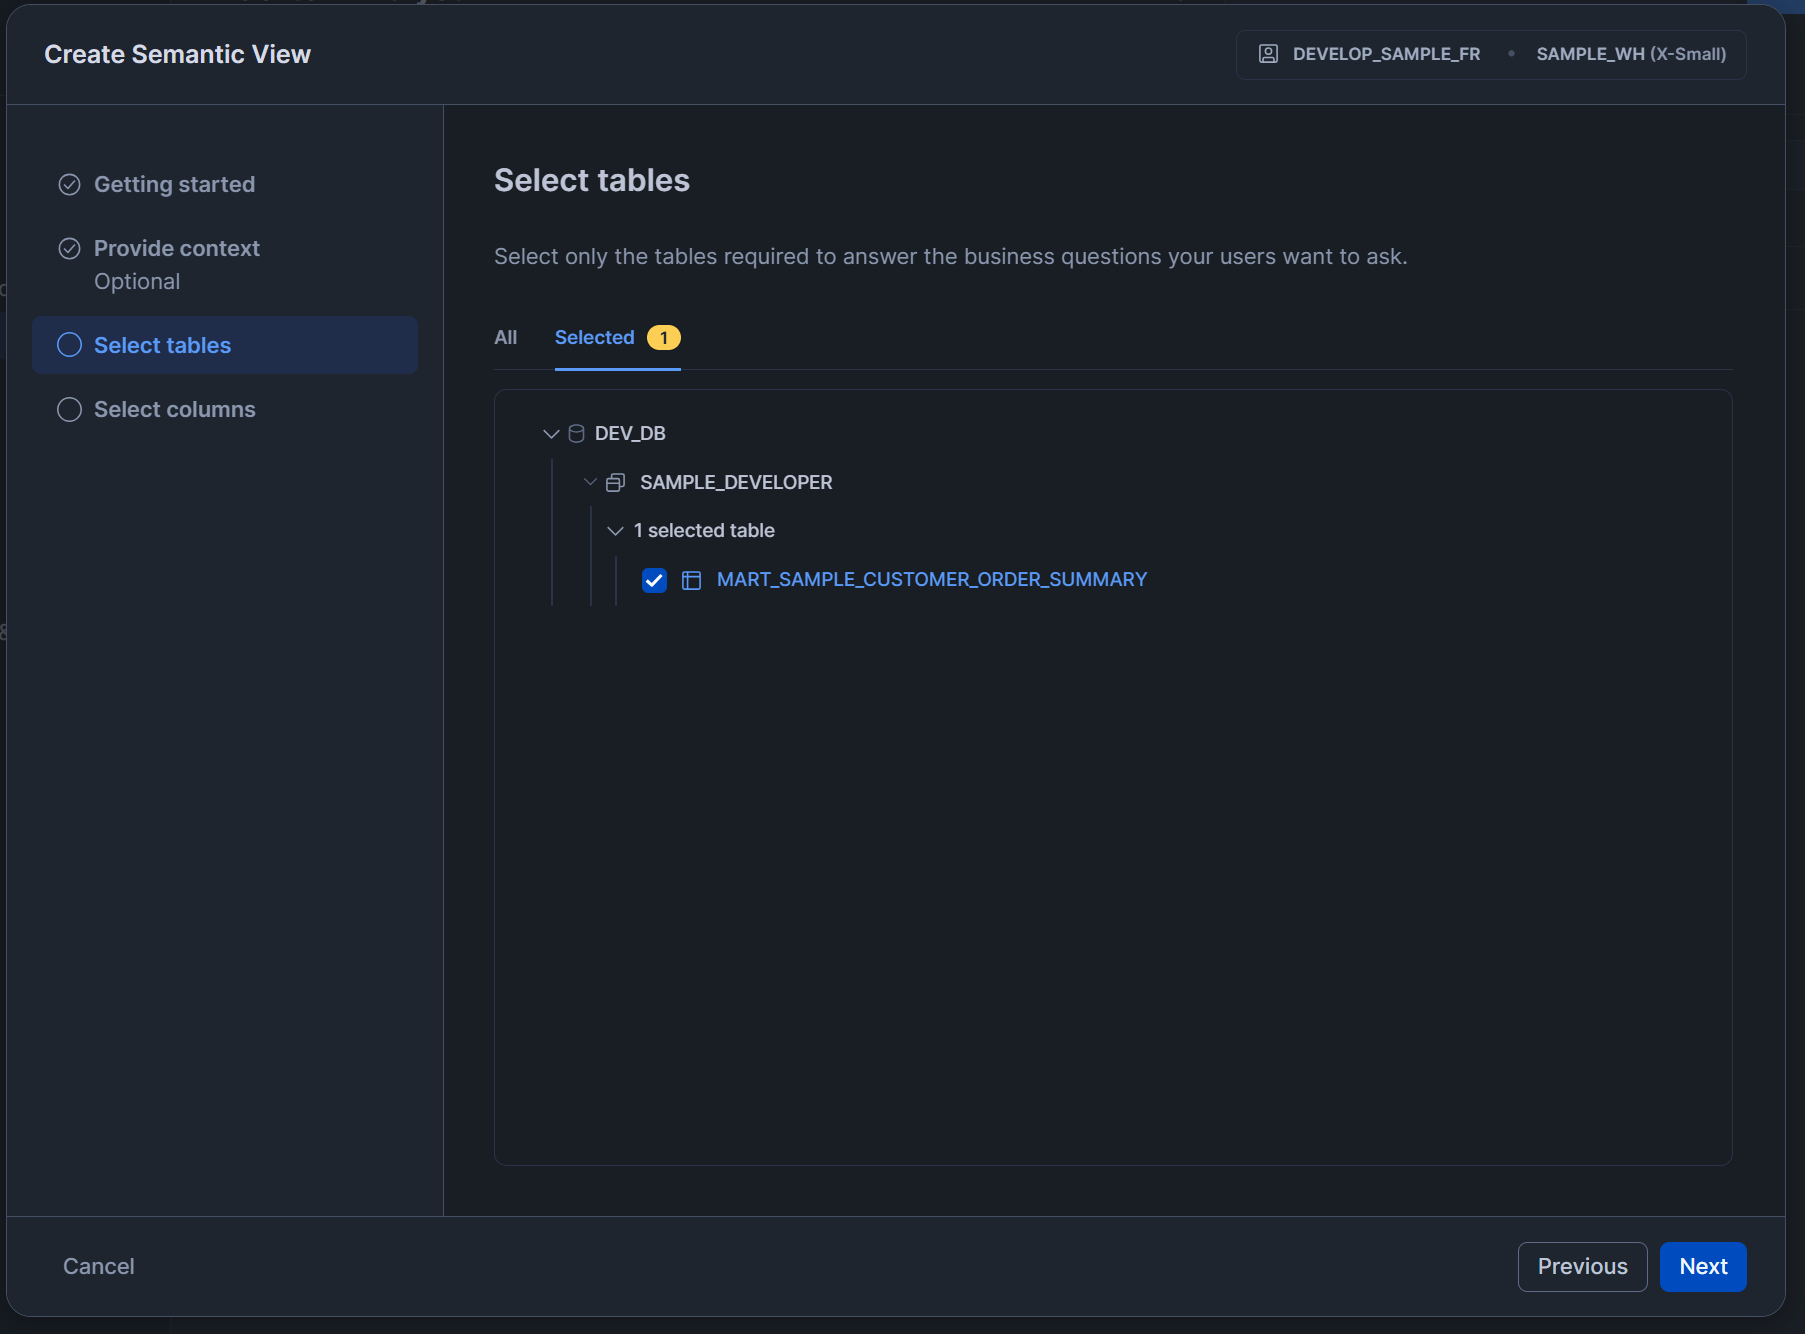Click the Getting started checkmark icon

69,184
